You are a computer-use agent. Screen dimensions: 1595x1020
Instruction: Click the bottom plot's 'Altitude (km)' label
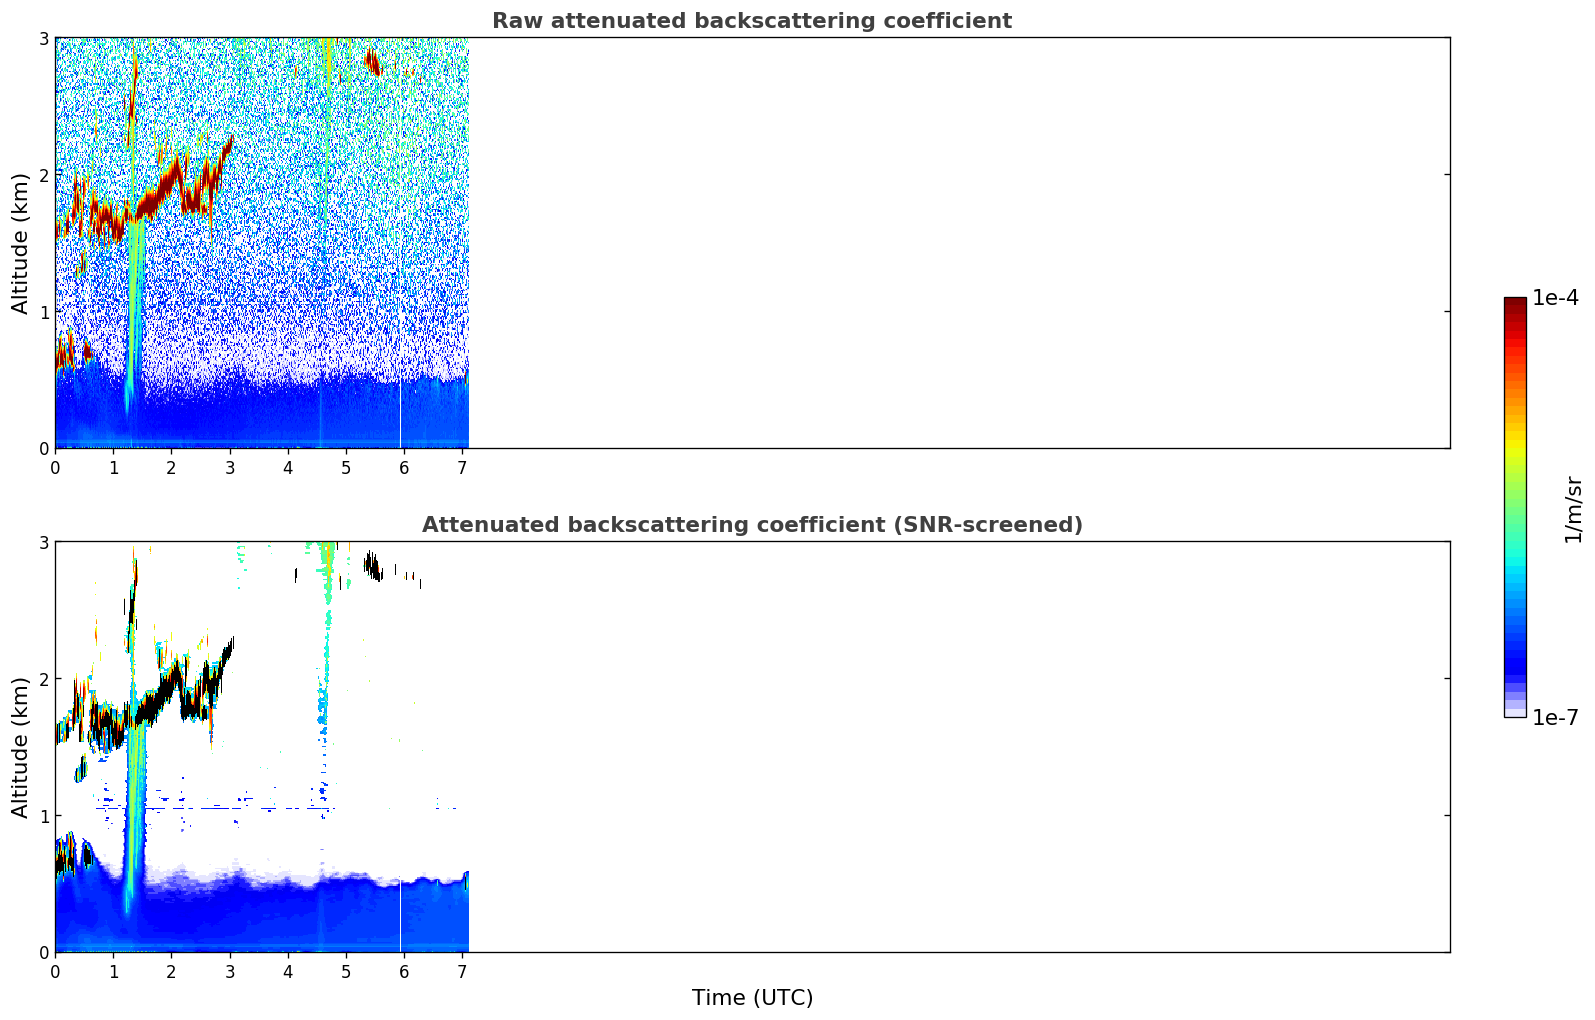(x=21, y=747)
